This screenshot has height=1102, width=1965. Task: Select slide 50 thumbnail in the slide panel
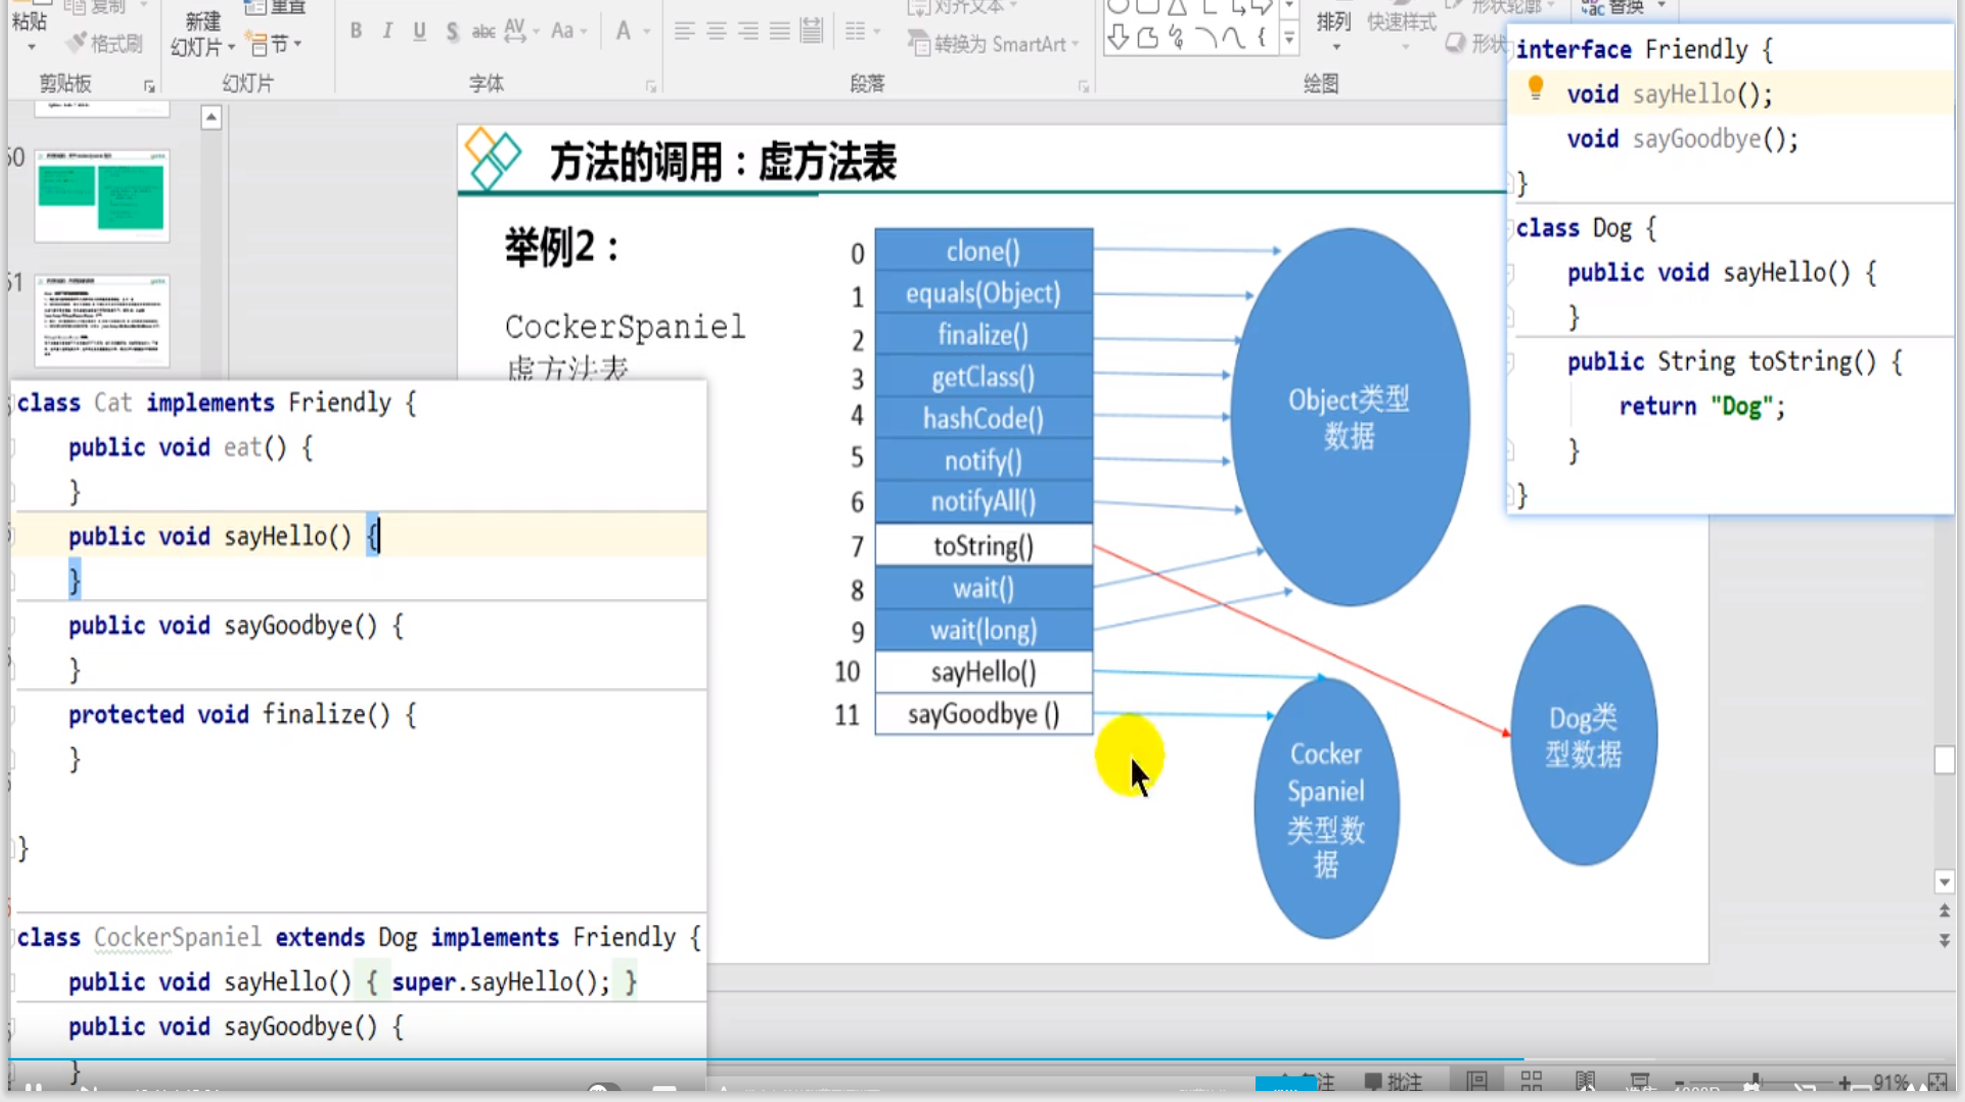click(102, 195)
